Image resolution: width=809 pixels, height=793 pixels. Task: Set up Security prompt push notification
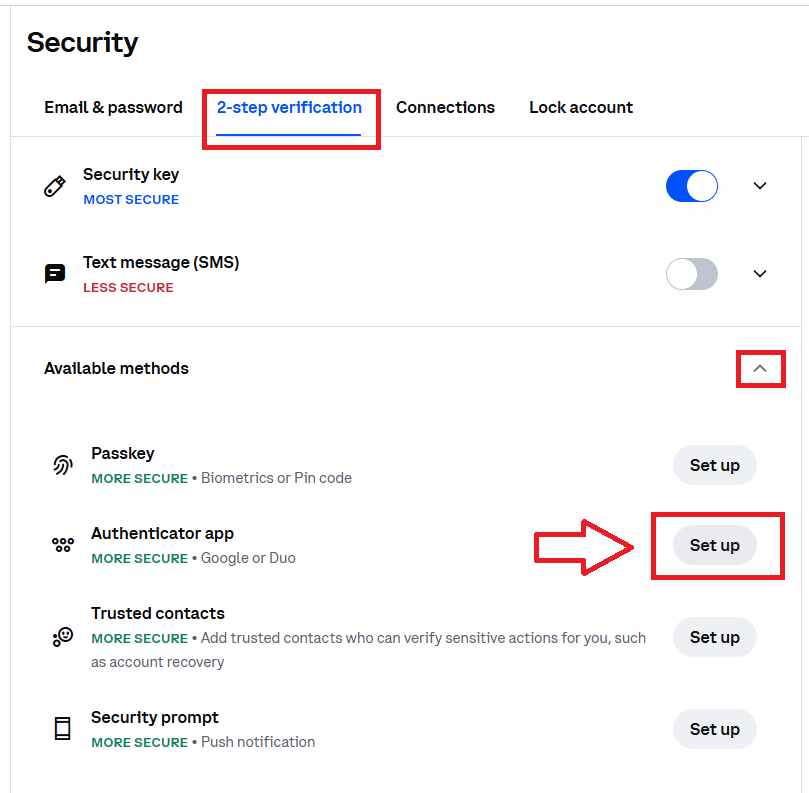click(714, 729)
